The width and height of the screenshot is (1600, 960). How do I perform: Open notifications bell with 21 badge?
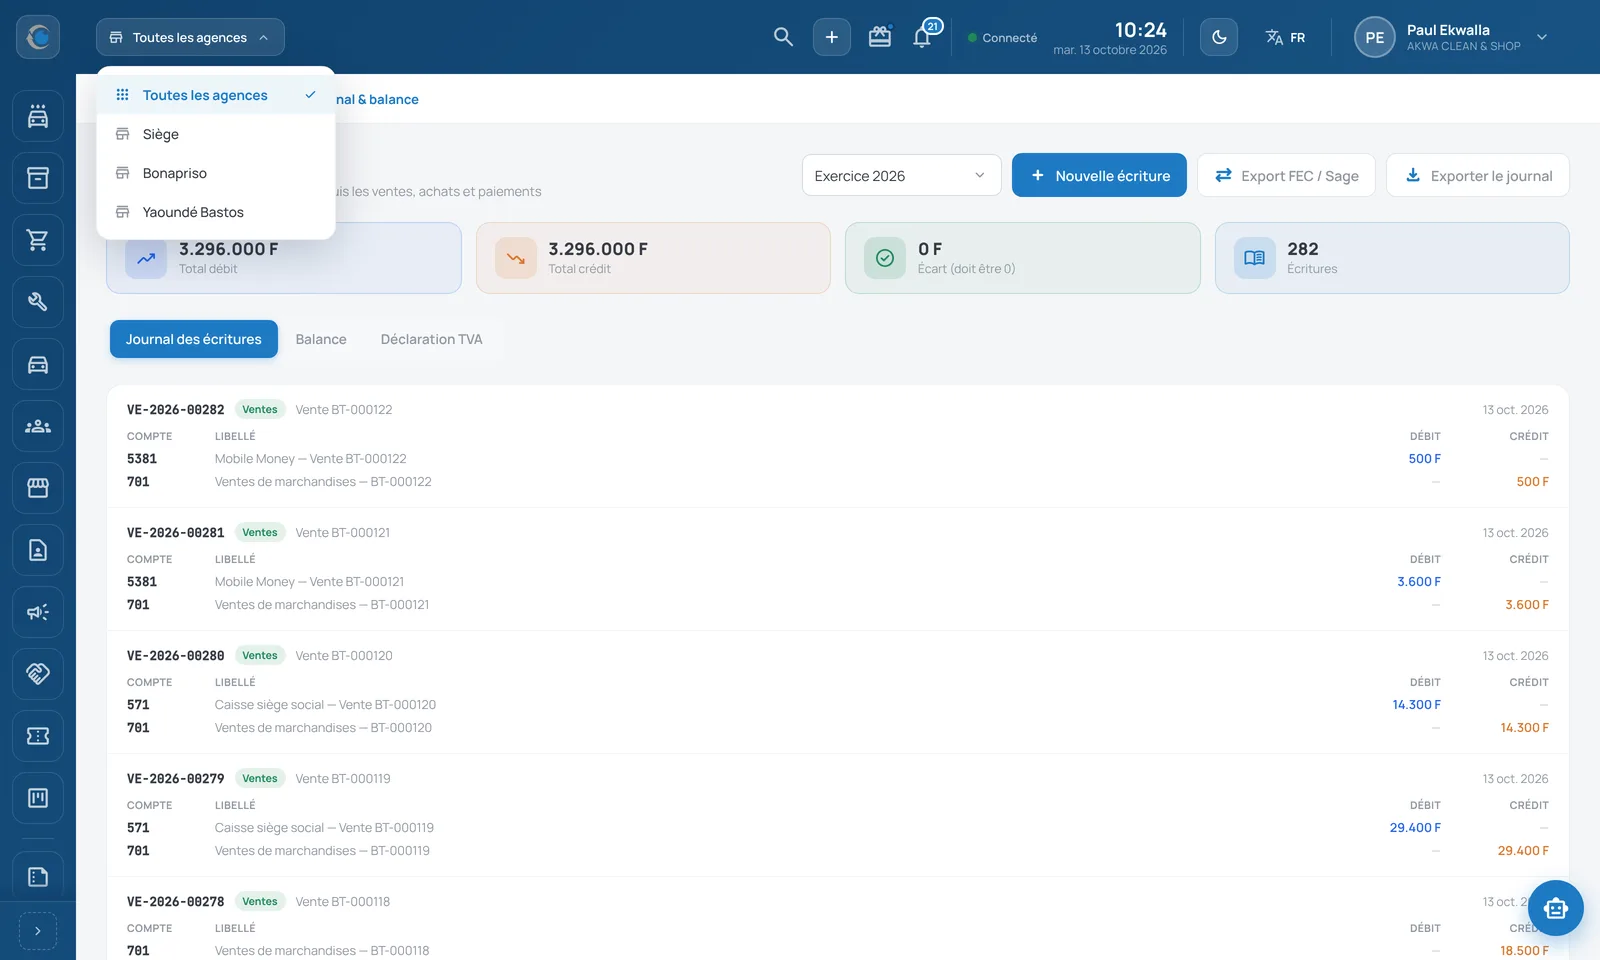coord(923,37)
